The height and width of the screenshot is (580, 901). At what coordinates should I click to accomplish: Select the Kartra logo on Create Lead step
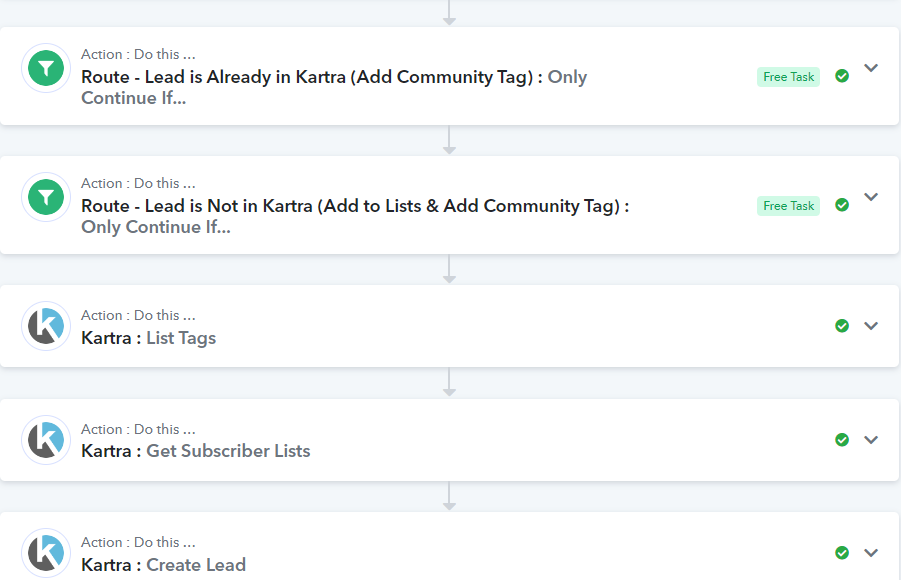tap(46, 553)
